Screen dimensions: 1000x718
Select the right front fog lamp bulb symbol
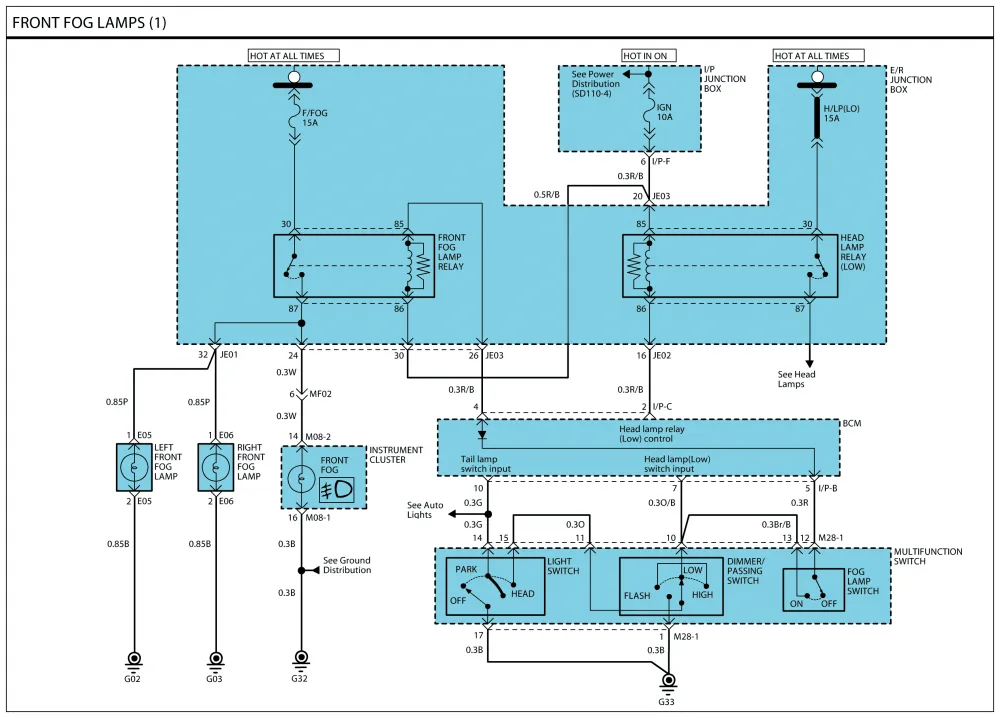(216, 467)
